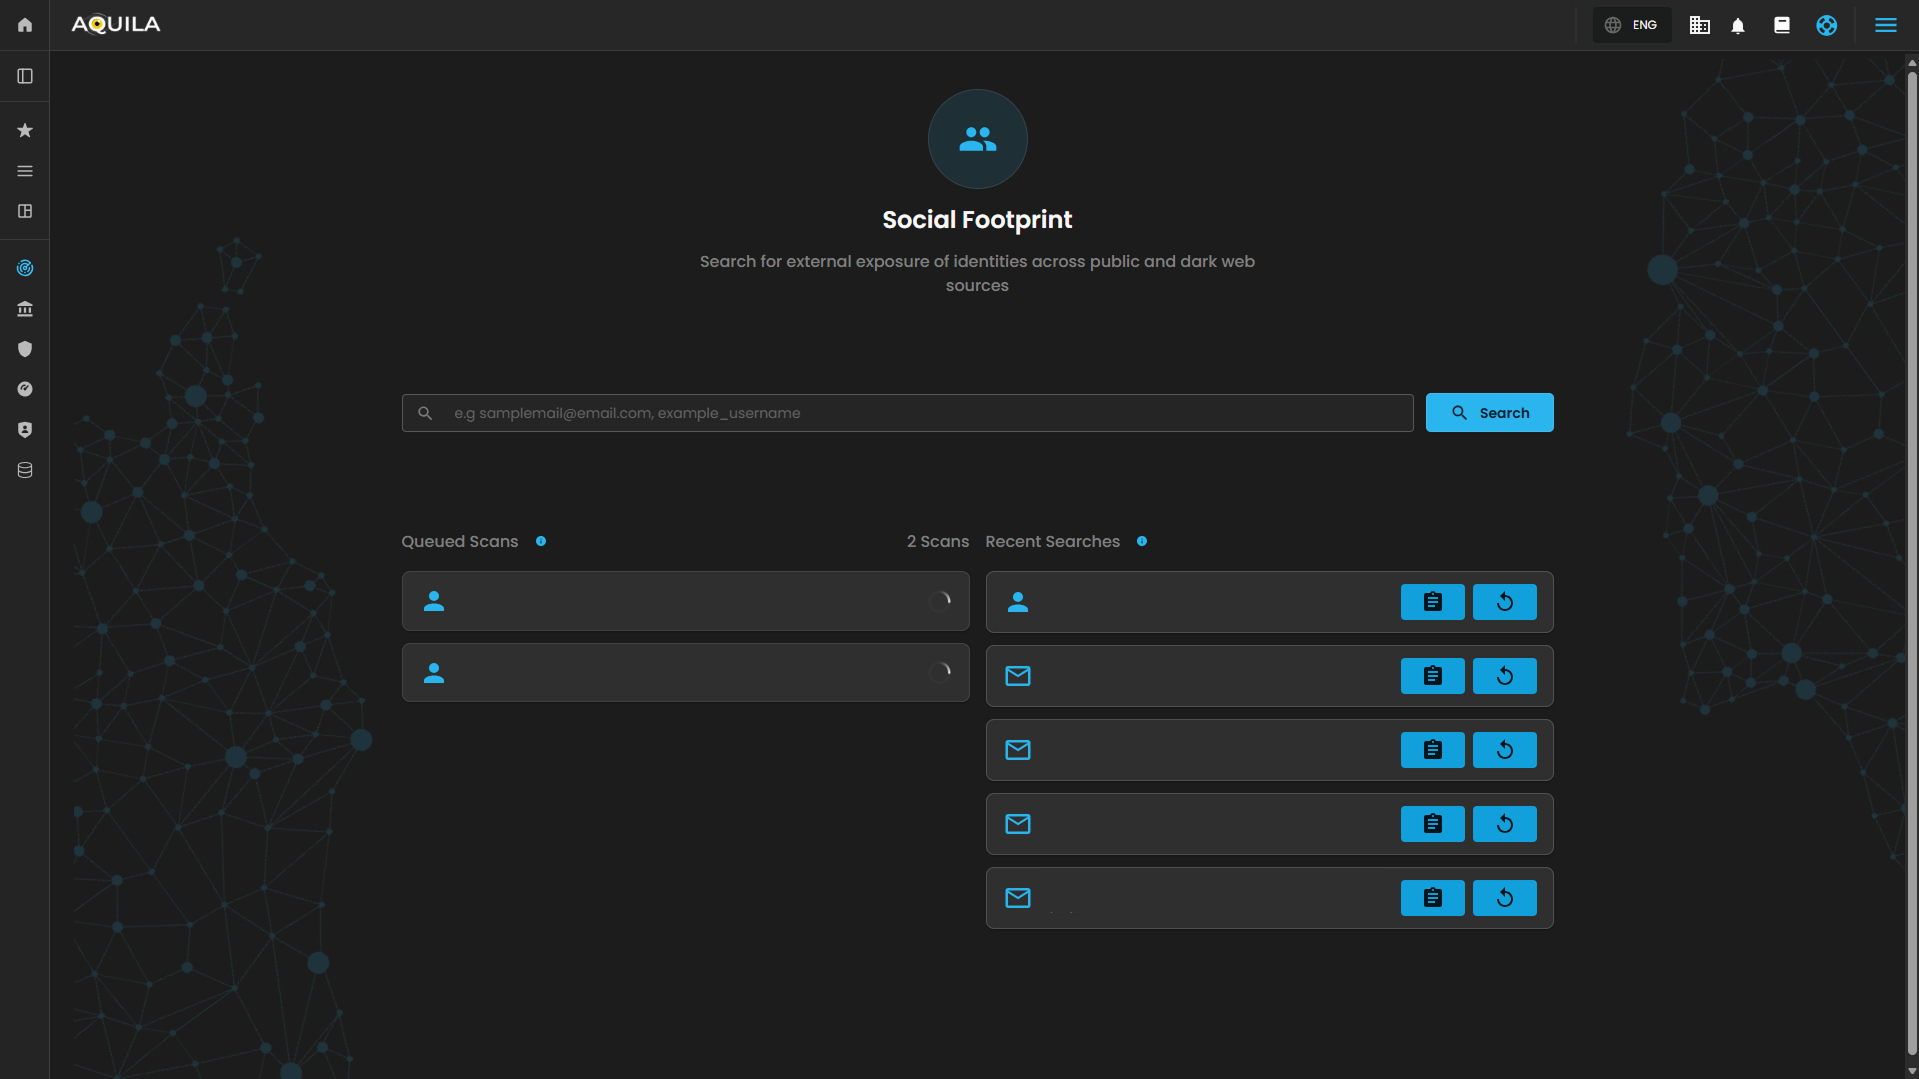Click the identity search input field
Viewport: 1919px width, 1079px height.
(920, 413)
